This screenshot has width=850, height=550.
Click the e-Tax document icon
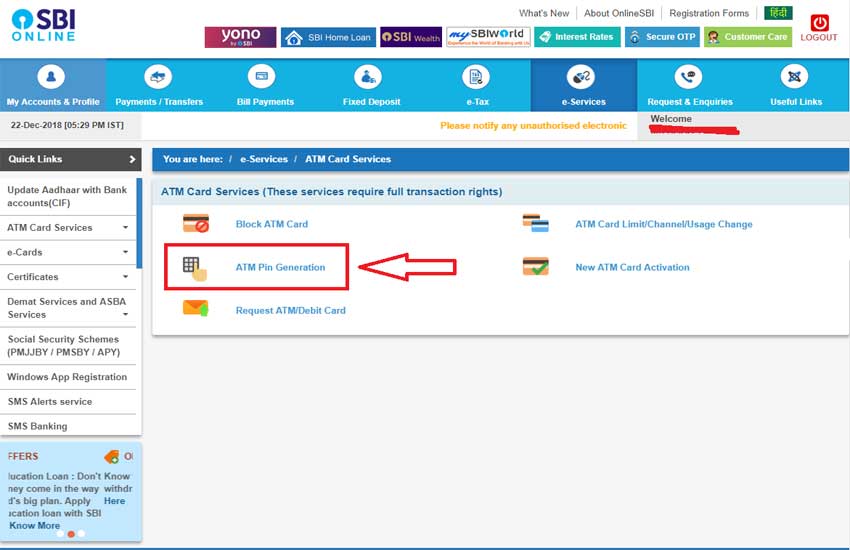click(x=476, y=77)
